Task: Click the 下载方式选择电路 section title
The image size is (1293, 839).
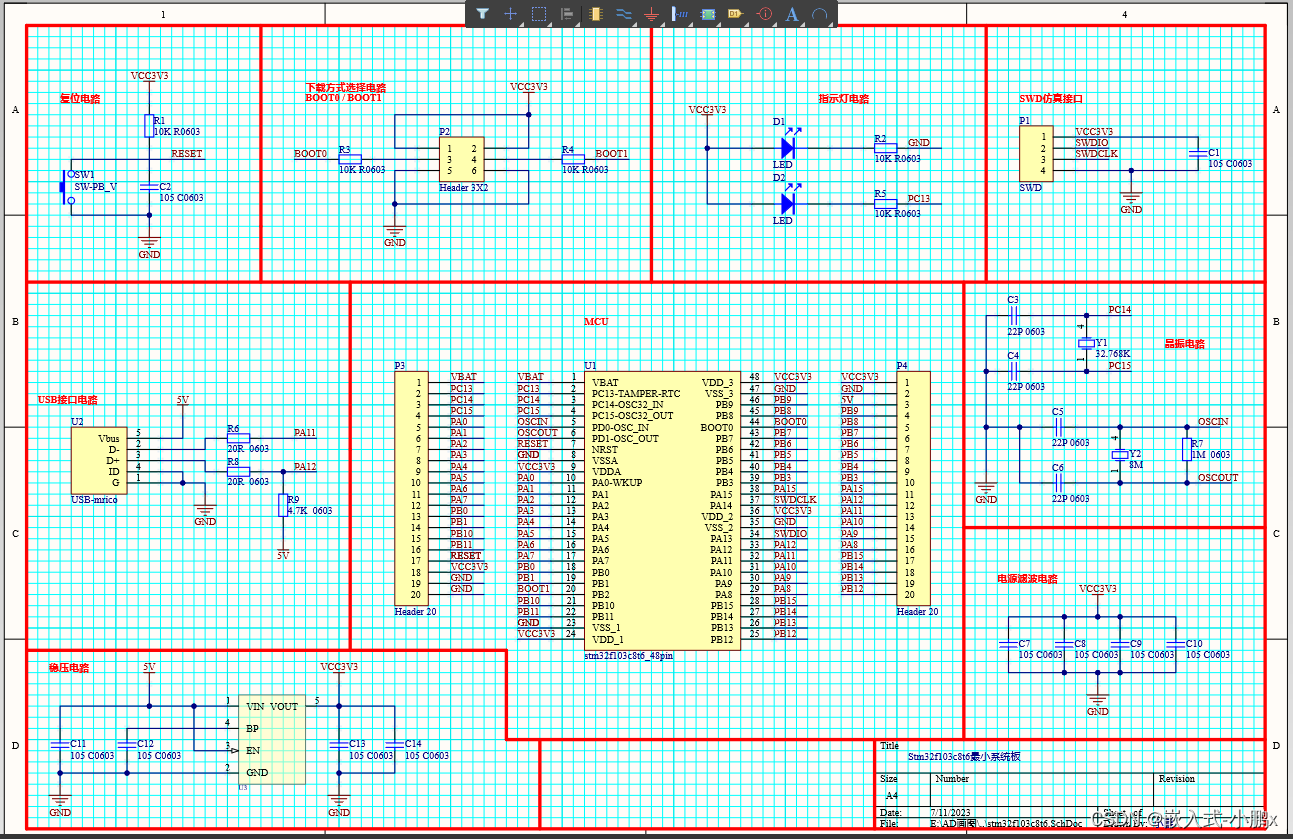Action: [346, 88]
